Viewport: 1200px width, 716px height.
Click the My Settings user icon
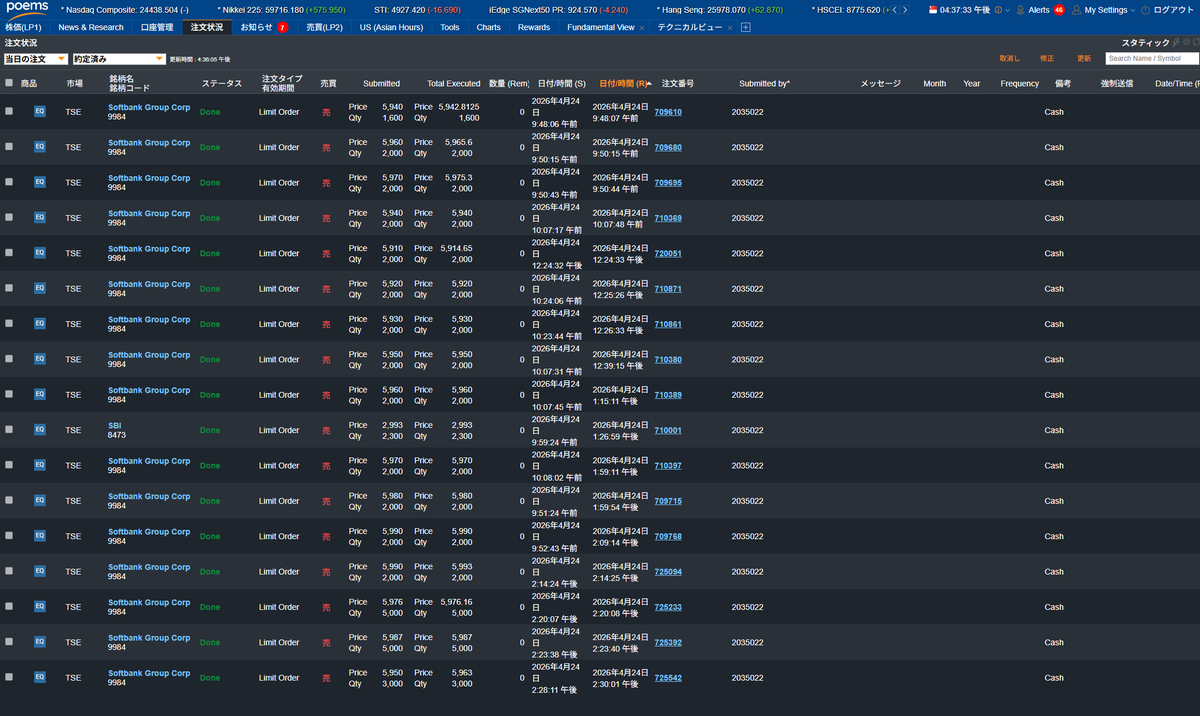pyautogui.click(x=1076, y=10)
